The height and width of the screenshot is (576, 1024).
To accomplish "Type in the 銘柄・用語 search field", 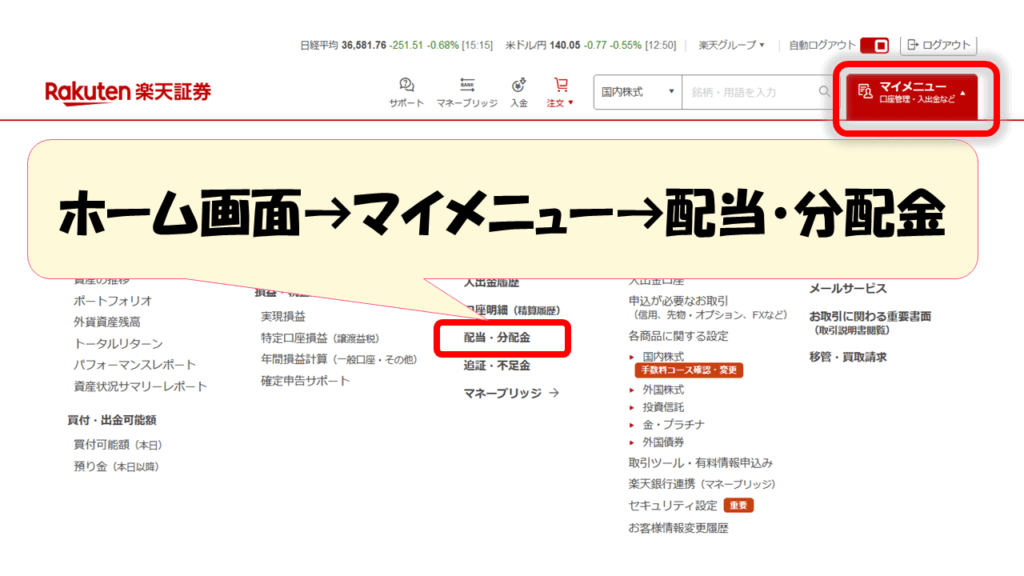I will [x=750, y=92].
